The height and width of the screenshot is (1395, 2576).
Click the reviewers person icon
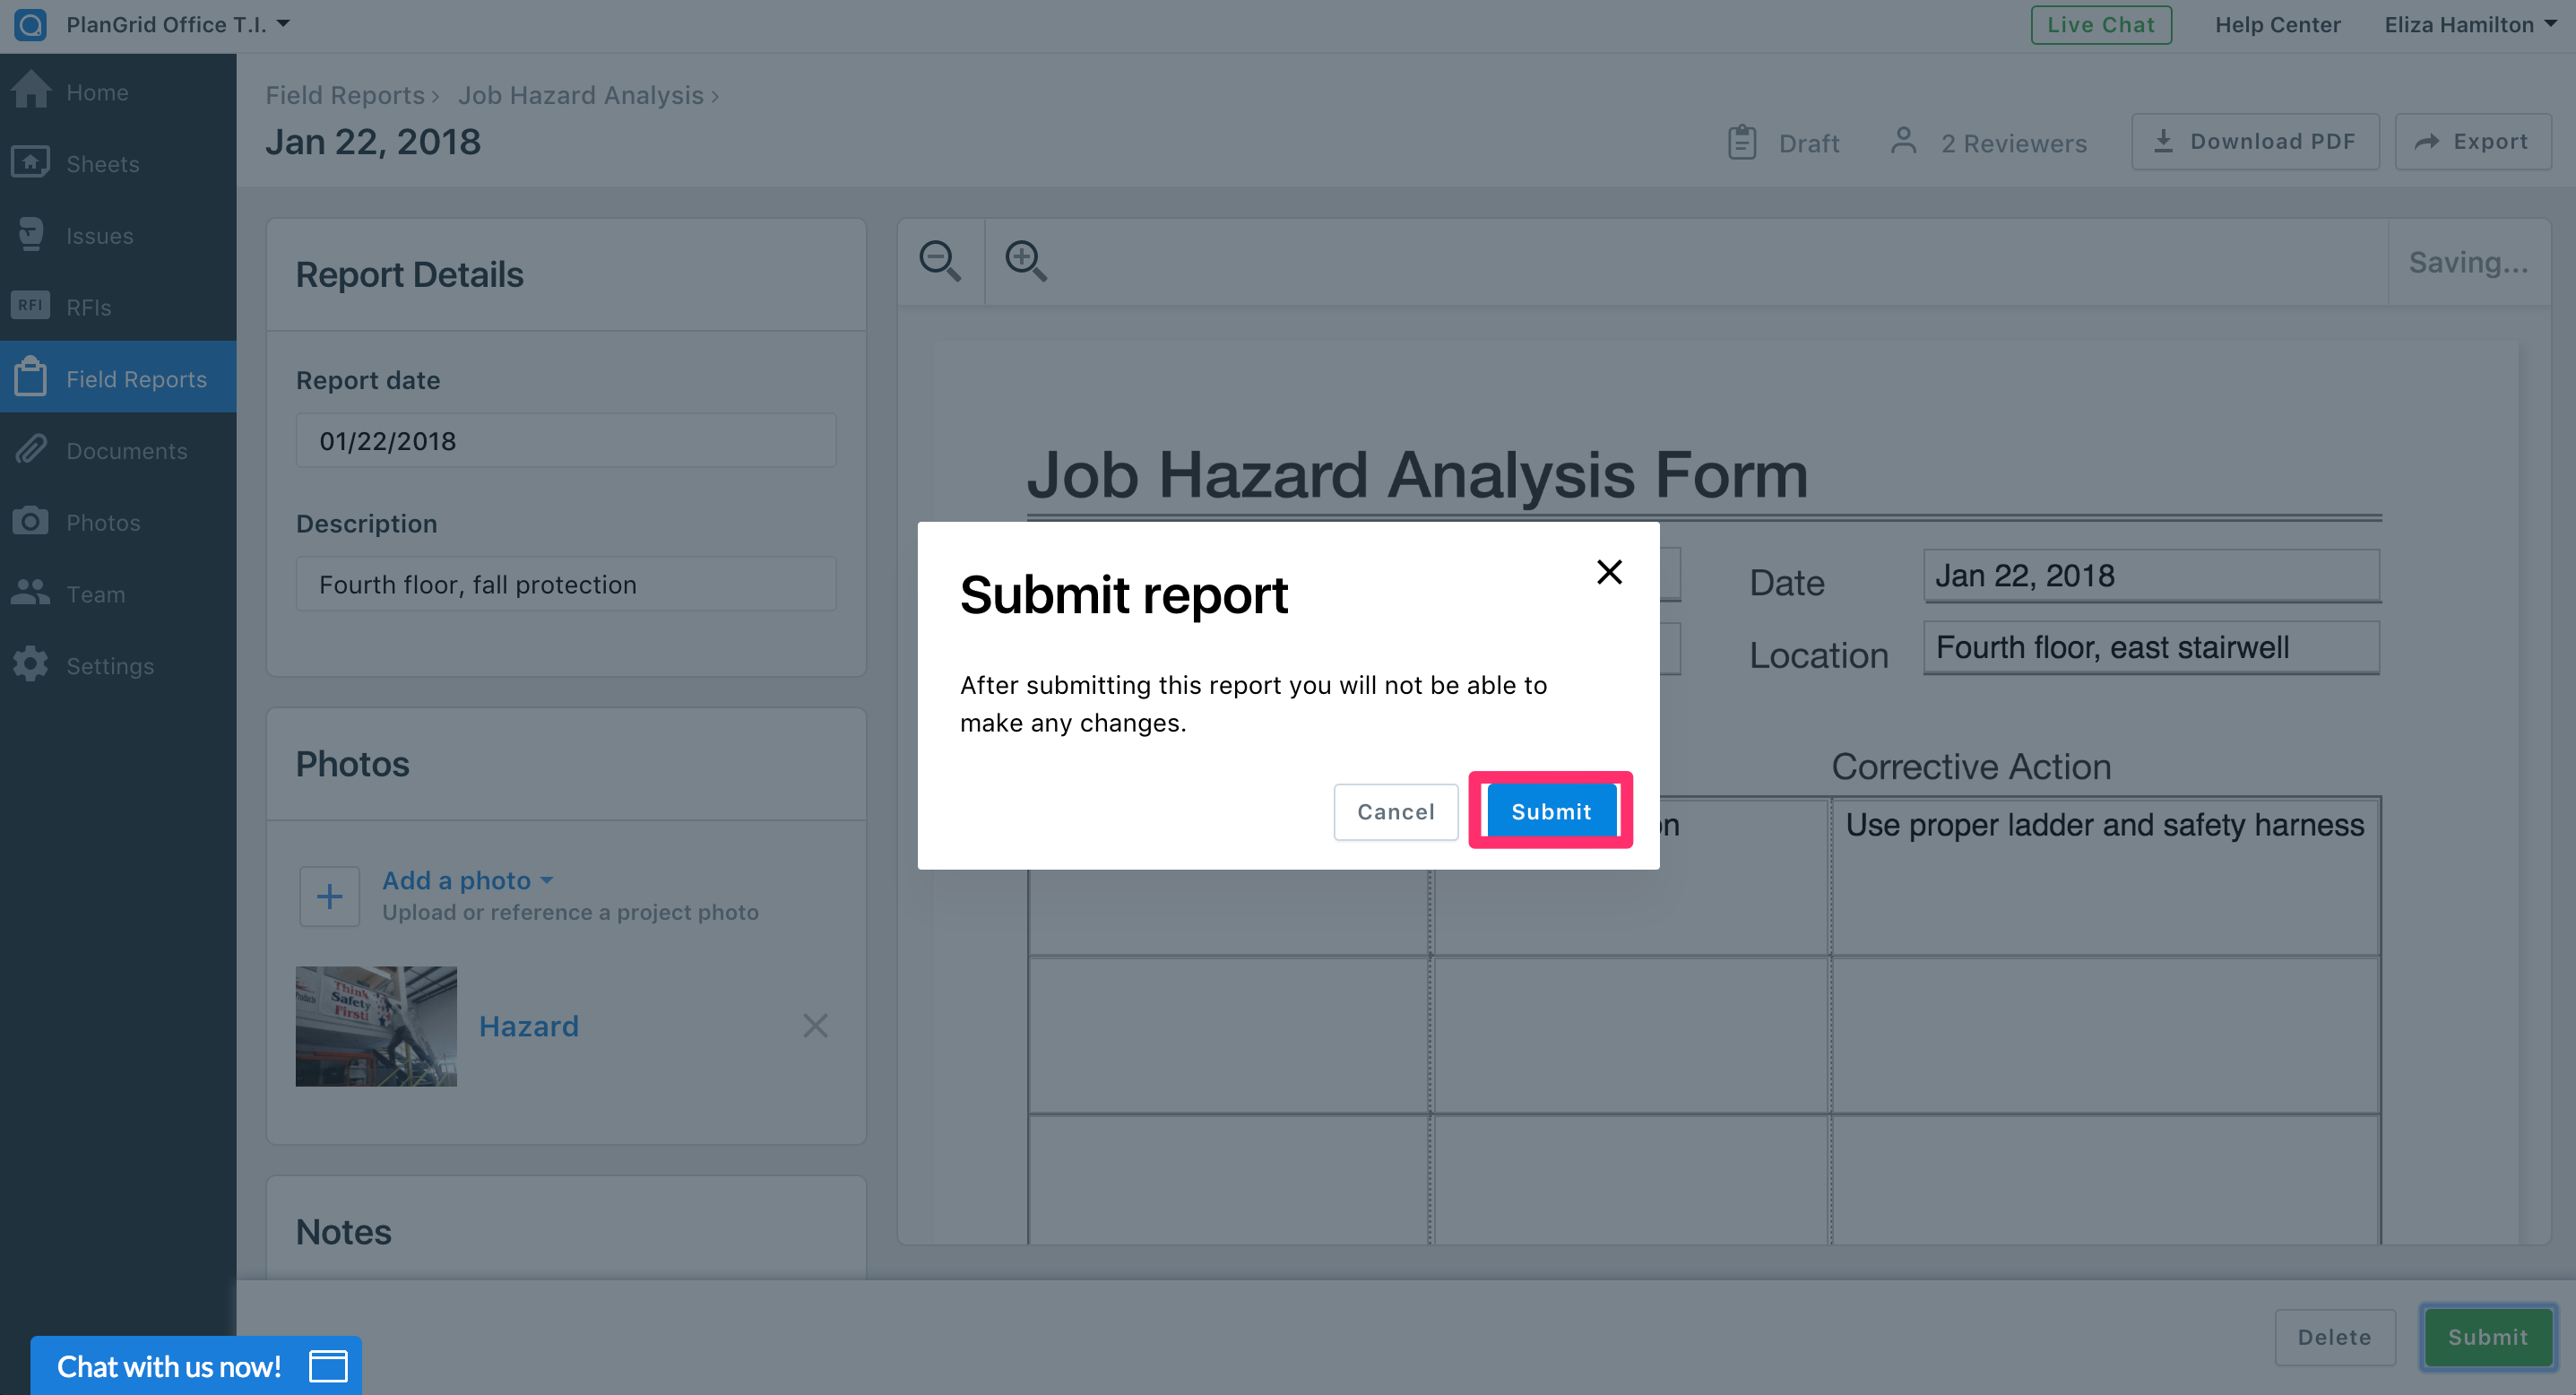[x=1904, y=141]
